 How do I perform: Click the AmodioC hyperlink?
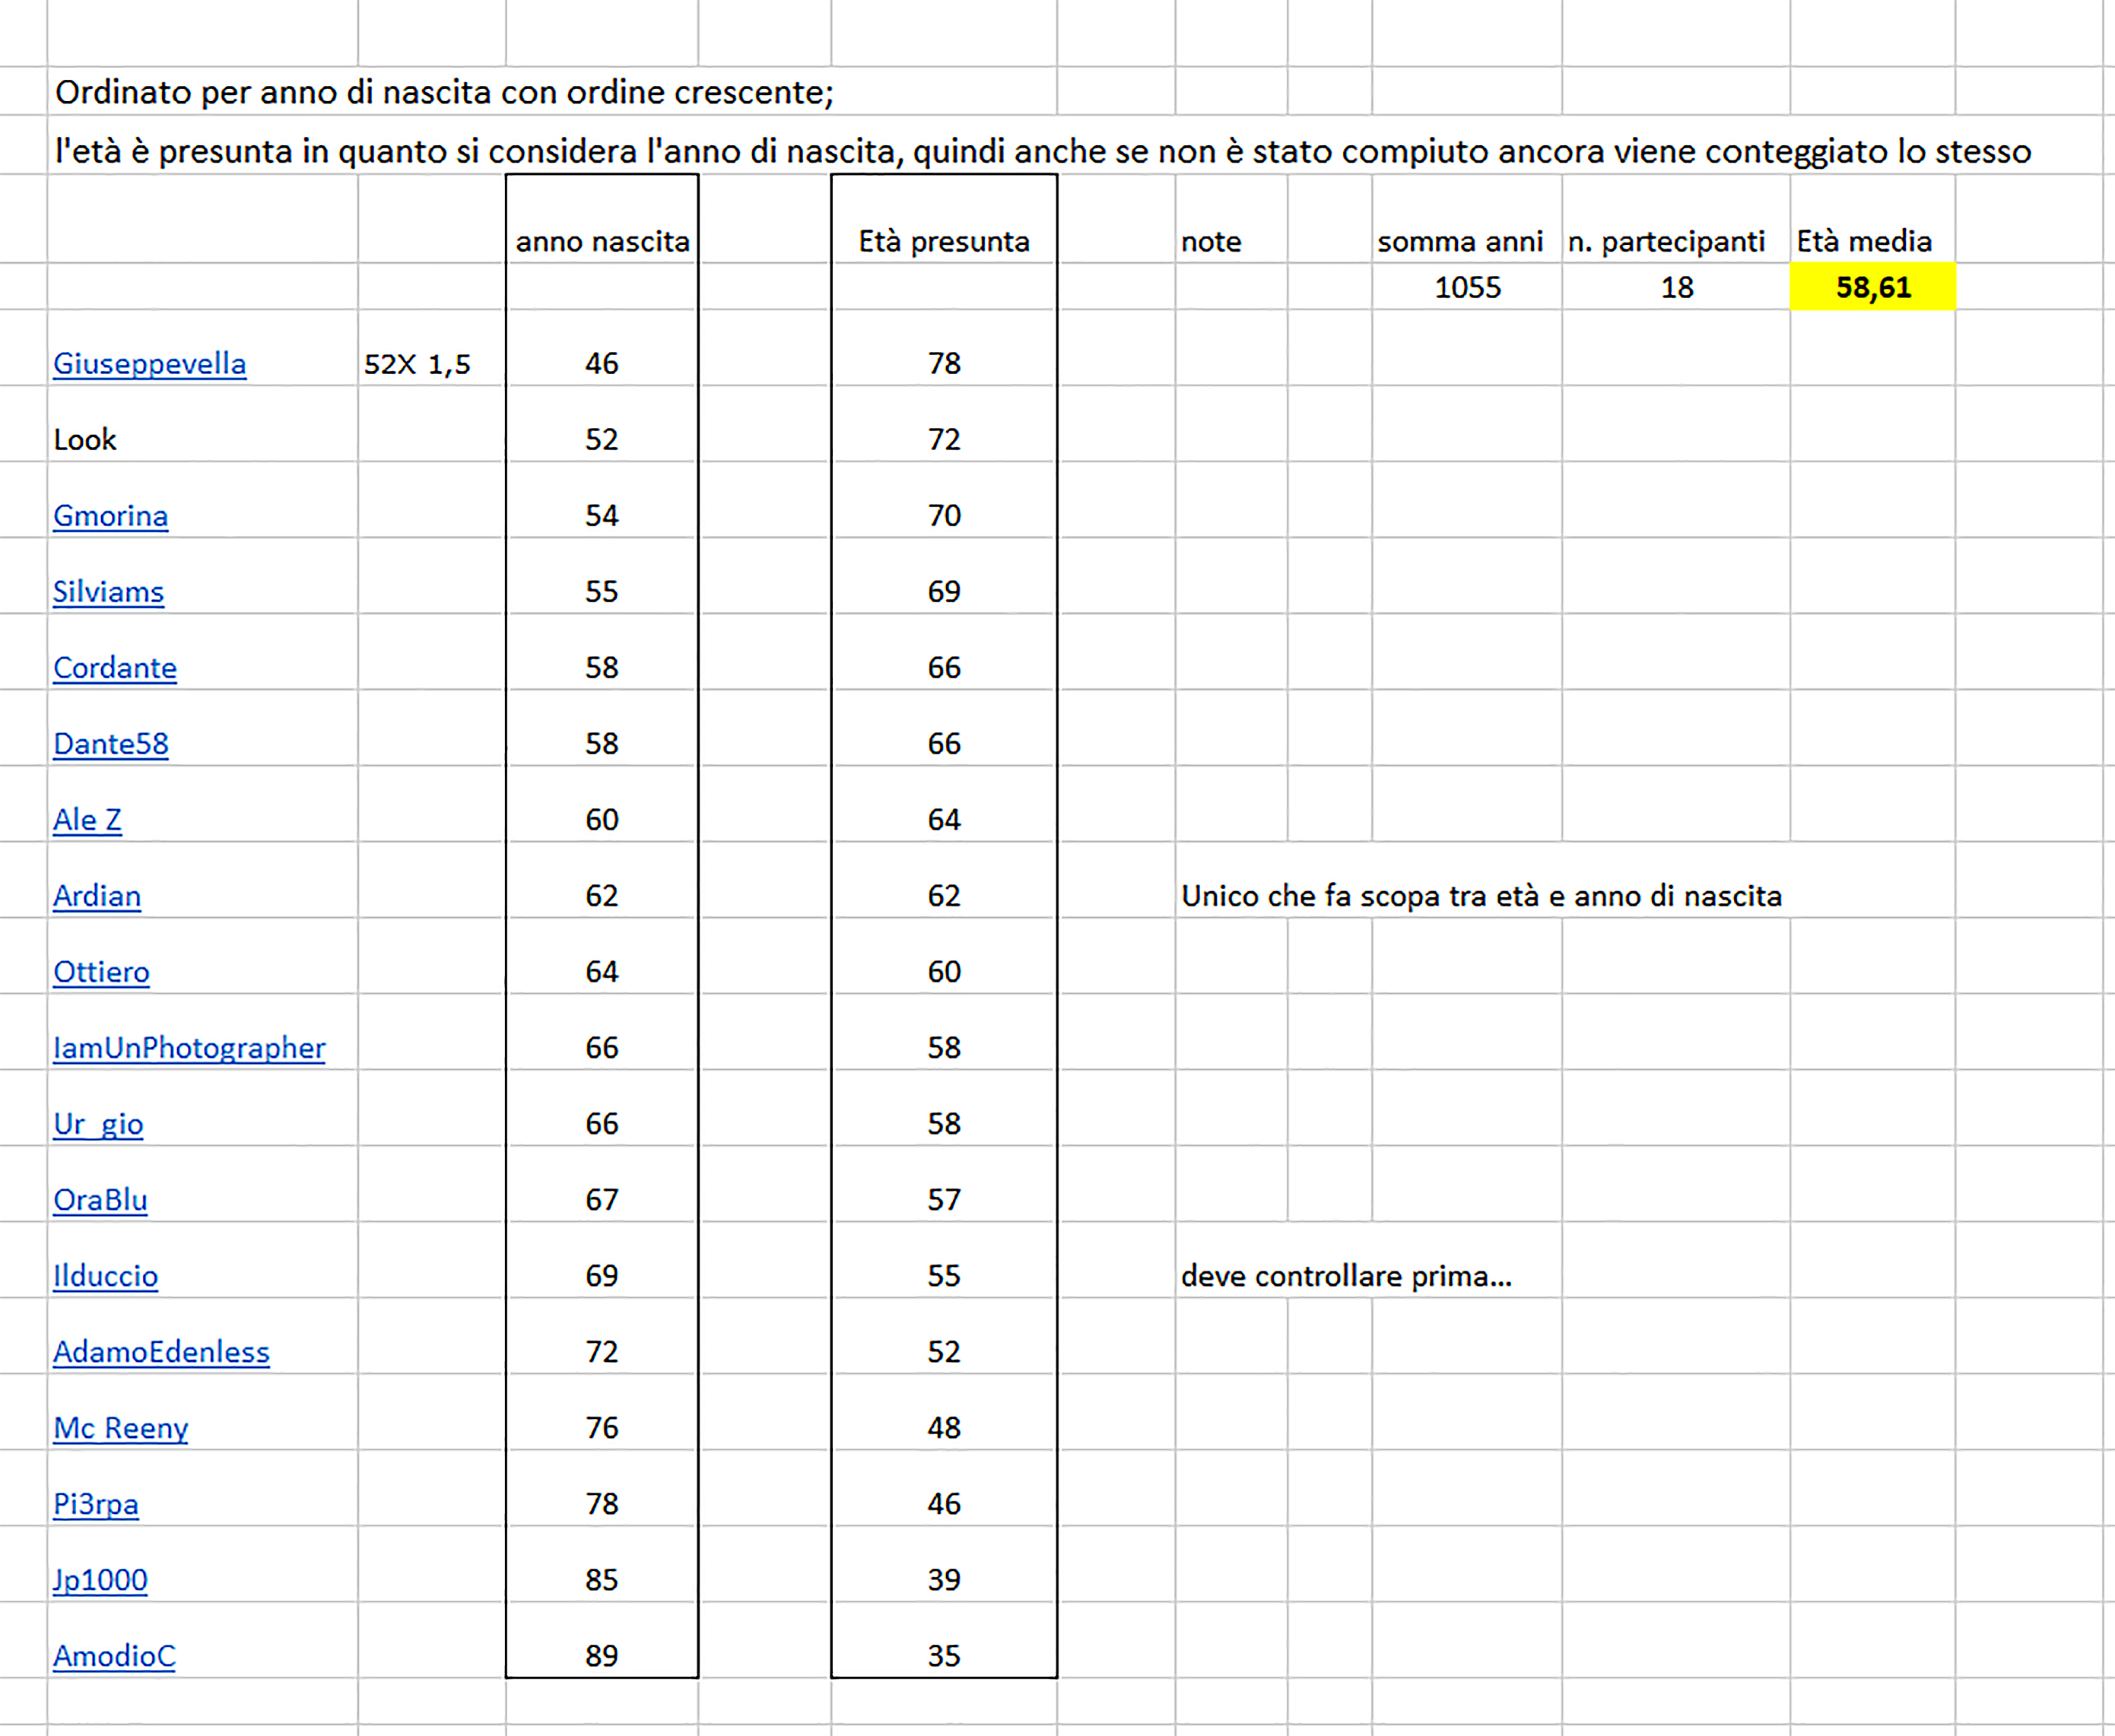tap(114, 1656)
